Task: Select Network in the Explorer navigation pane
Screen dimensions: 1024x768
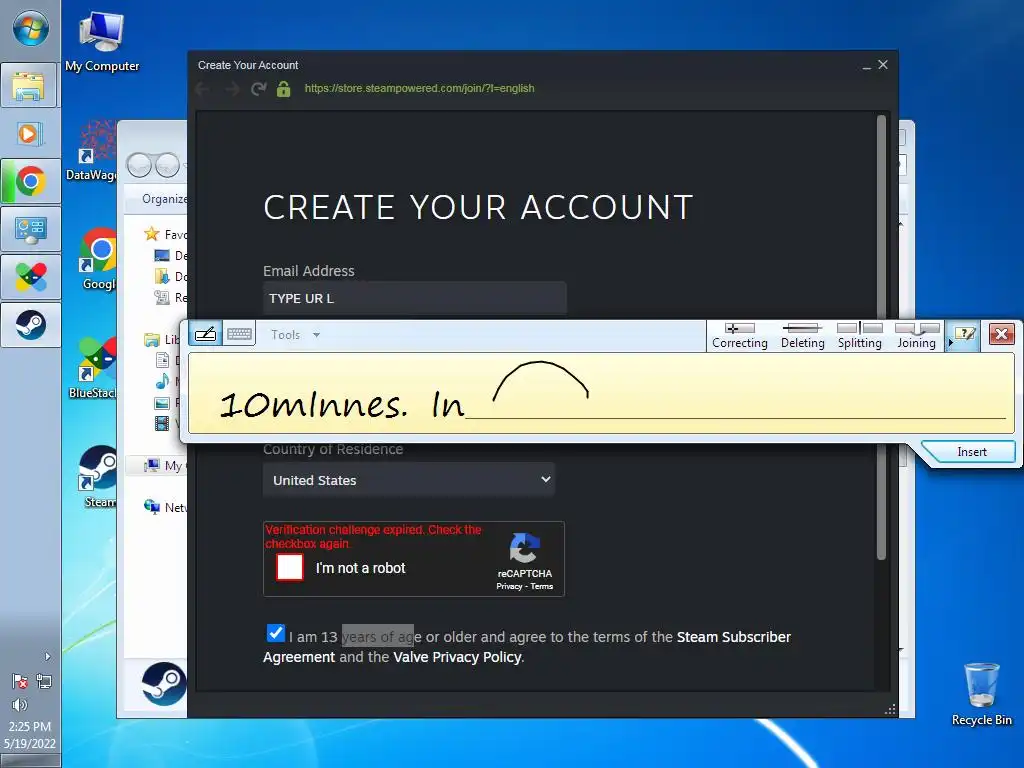Action: coord(166,507)
